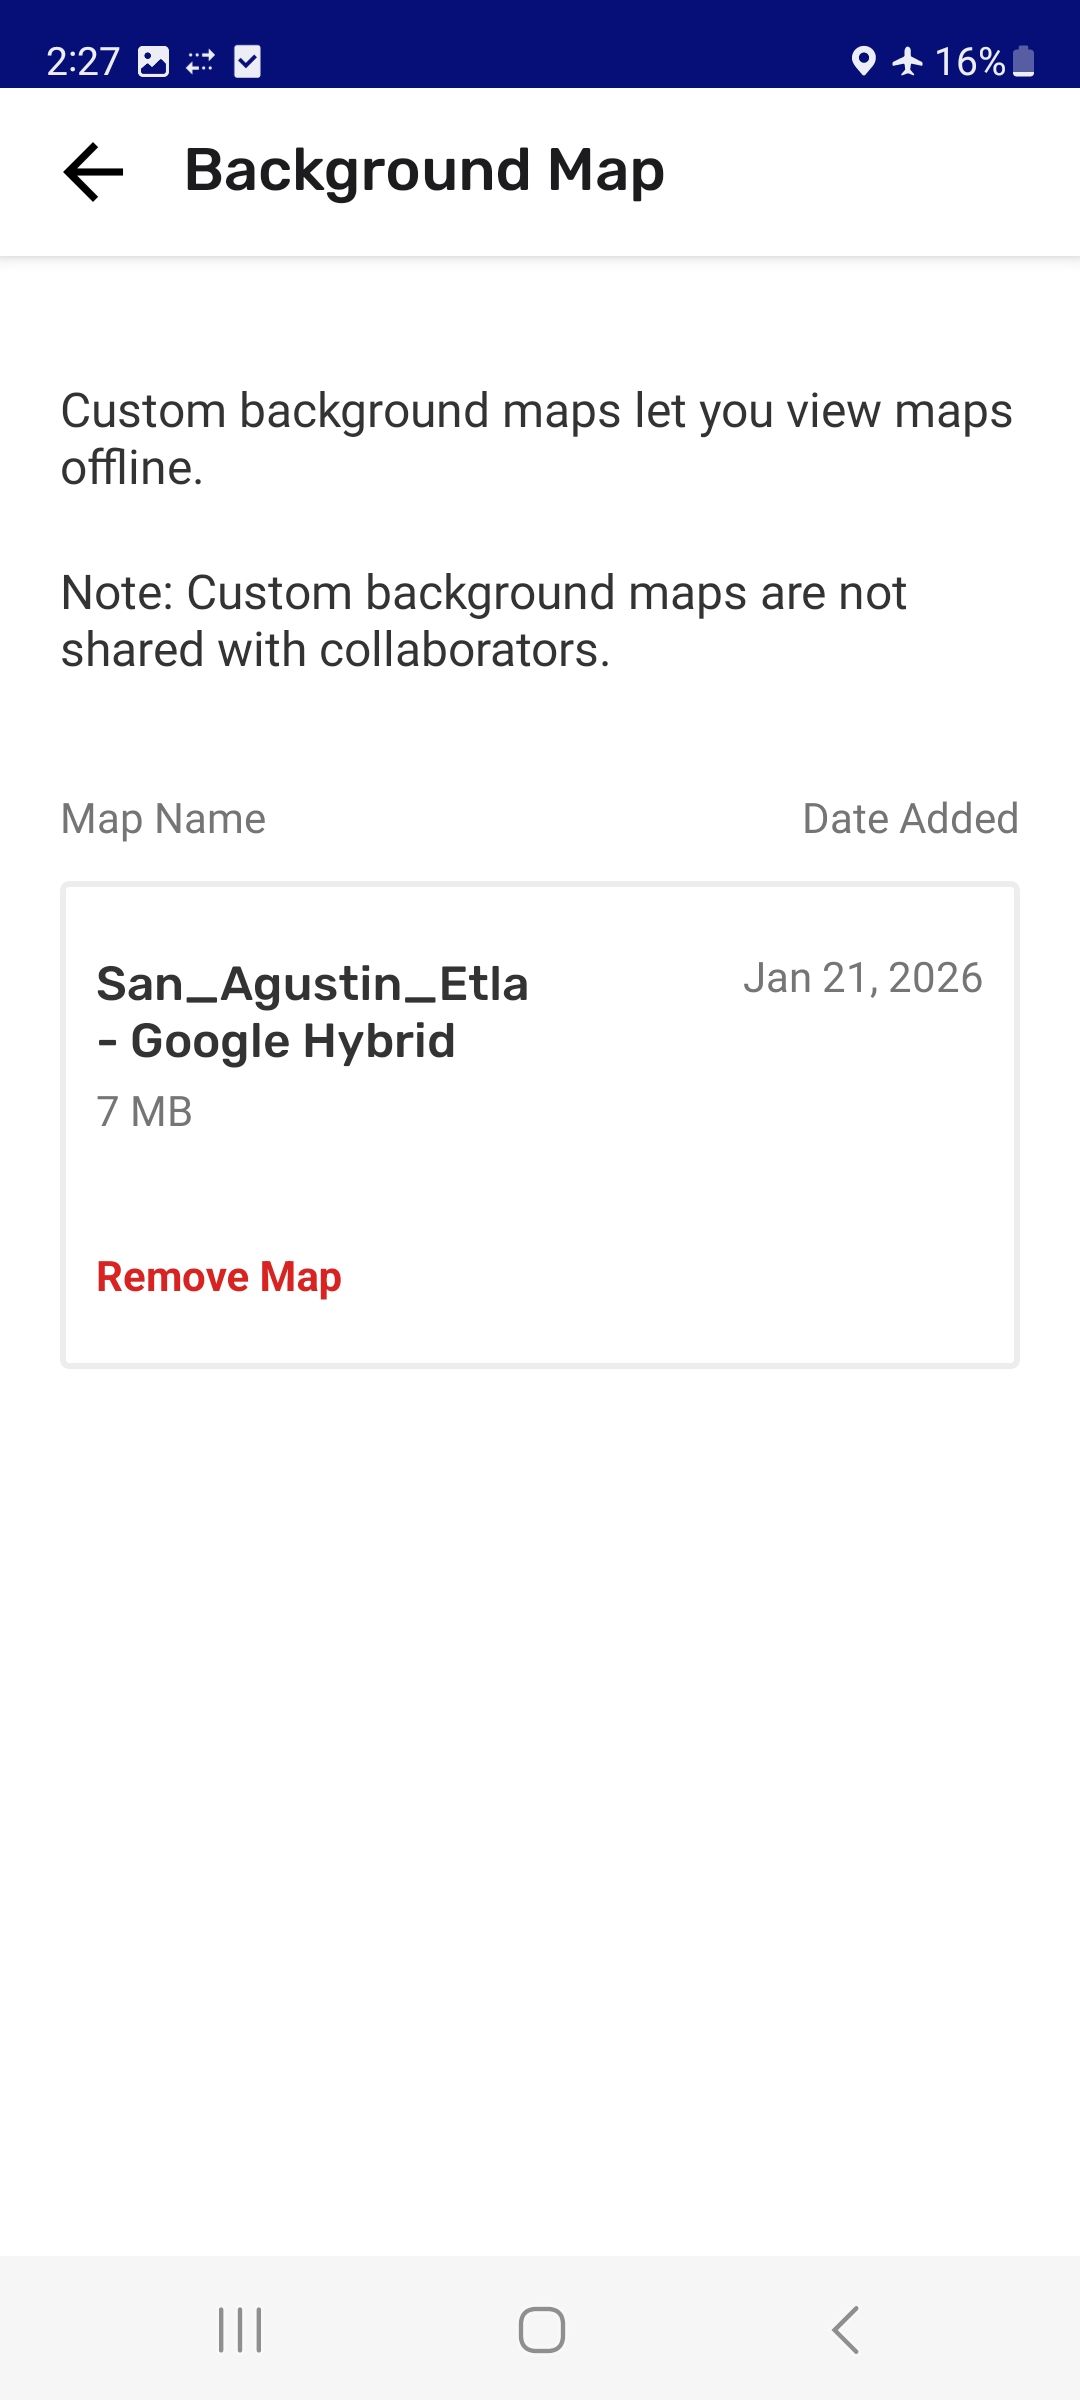
Task: Tap the Android back chevron
Action: click(845, 2330)
